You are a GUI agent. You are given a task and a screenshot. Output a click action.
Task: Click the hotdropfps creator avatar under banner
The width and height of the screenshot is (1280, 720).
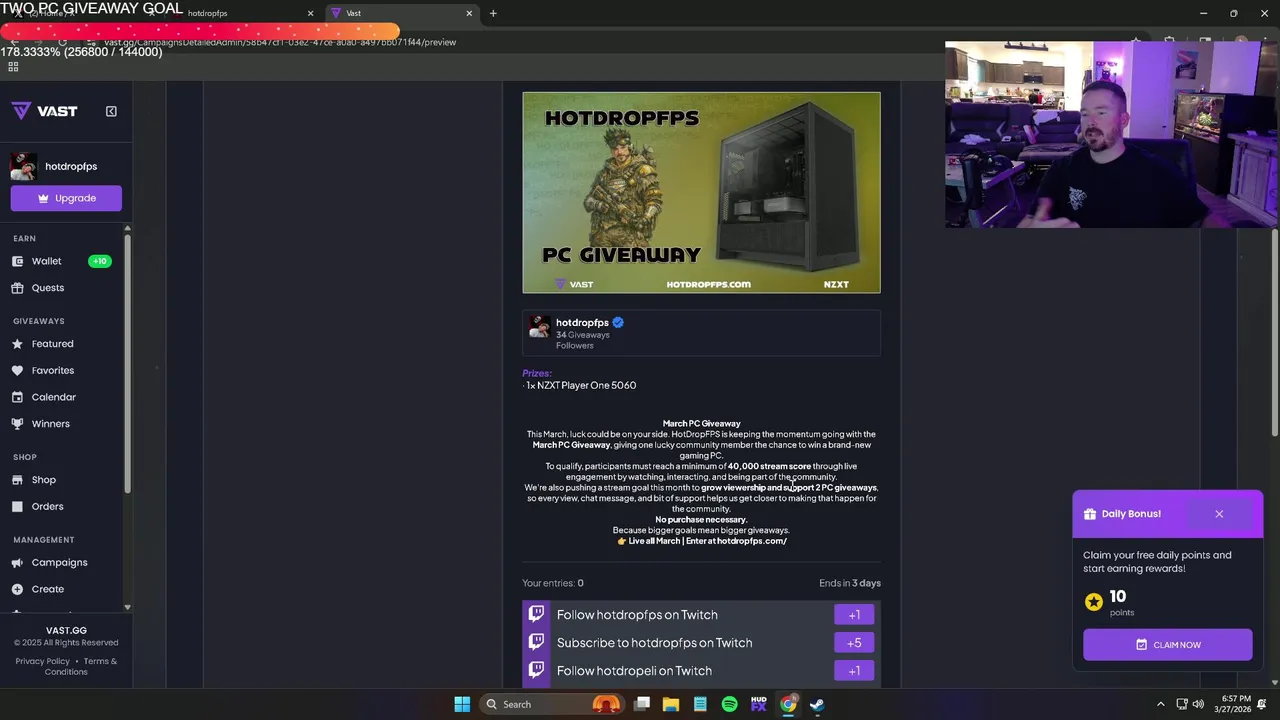(x=539, y=327)
